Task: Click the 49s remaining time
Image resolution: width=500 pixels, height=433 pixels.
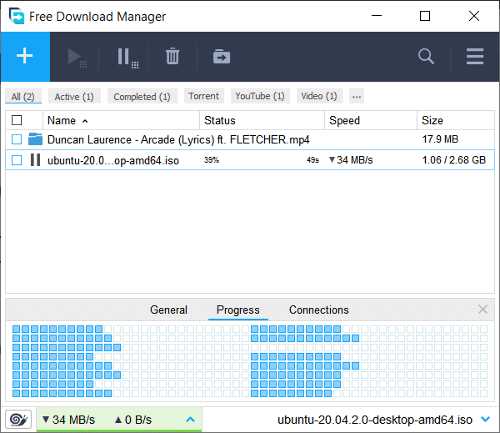Action: pyautogui.click(x=313, y=160)
